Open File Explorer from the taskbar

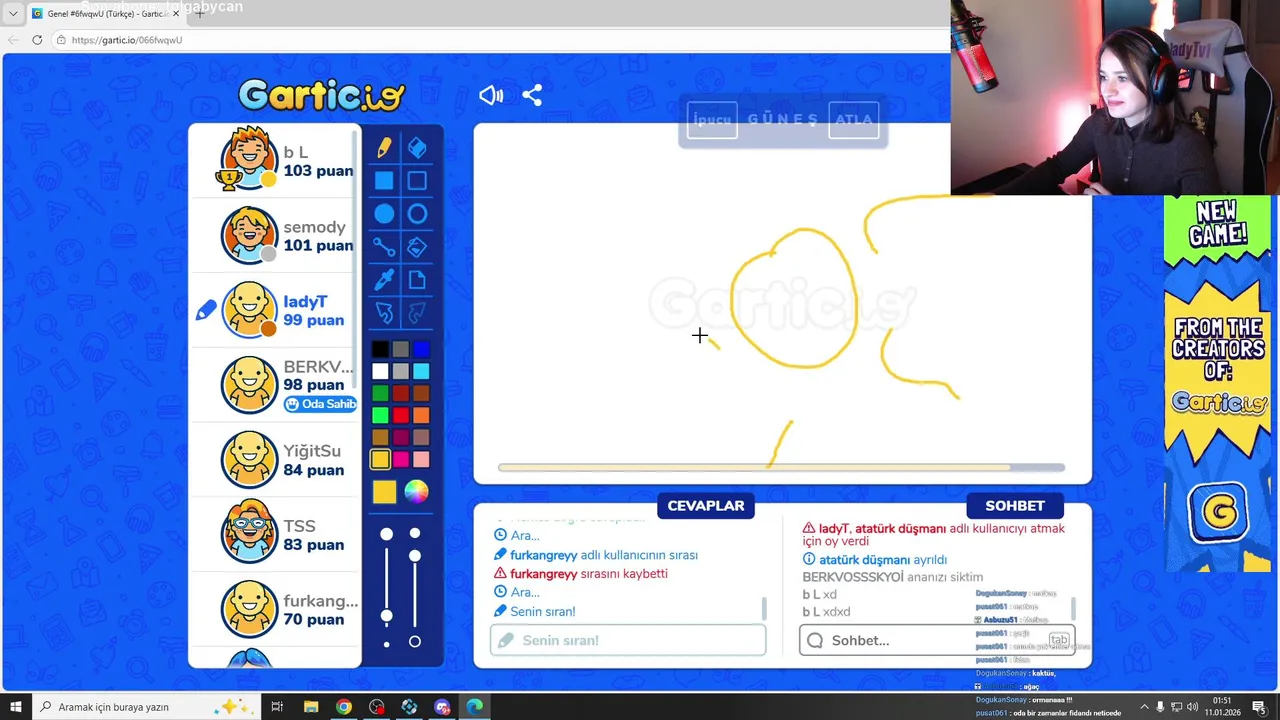pos(310,707)
